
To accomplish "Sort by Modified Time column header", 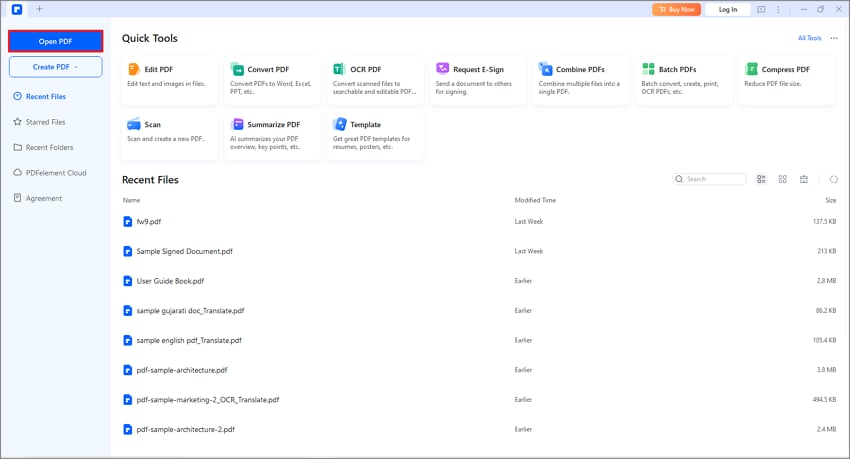I will [x=535, y=200].
